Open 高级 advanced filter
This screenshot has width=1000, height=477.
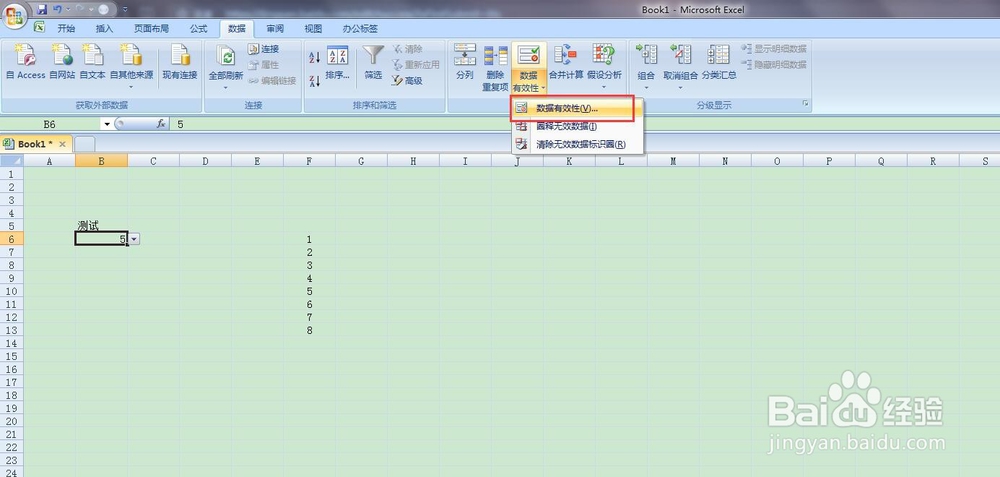407,81
